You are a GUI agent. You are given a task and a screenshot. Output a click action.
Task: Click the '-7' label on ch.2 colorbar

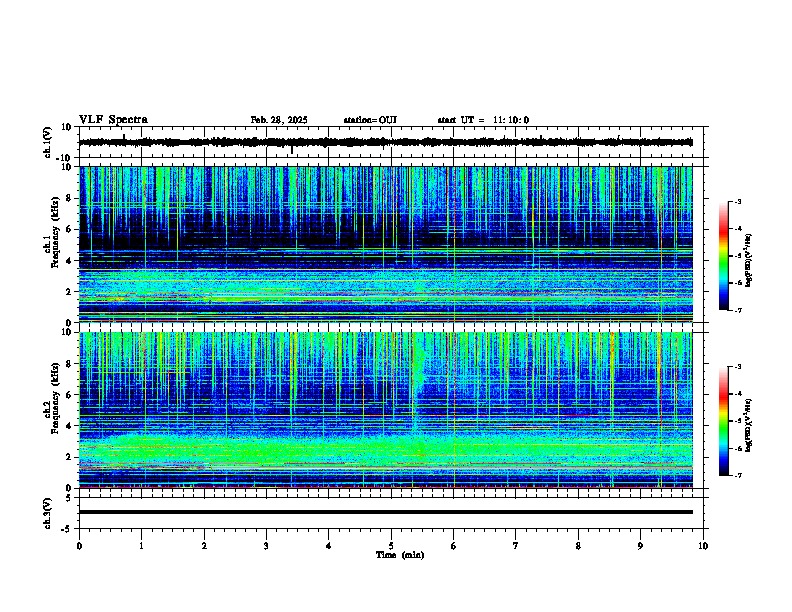tap(737, 475)
